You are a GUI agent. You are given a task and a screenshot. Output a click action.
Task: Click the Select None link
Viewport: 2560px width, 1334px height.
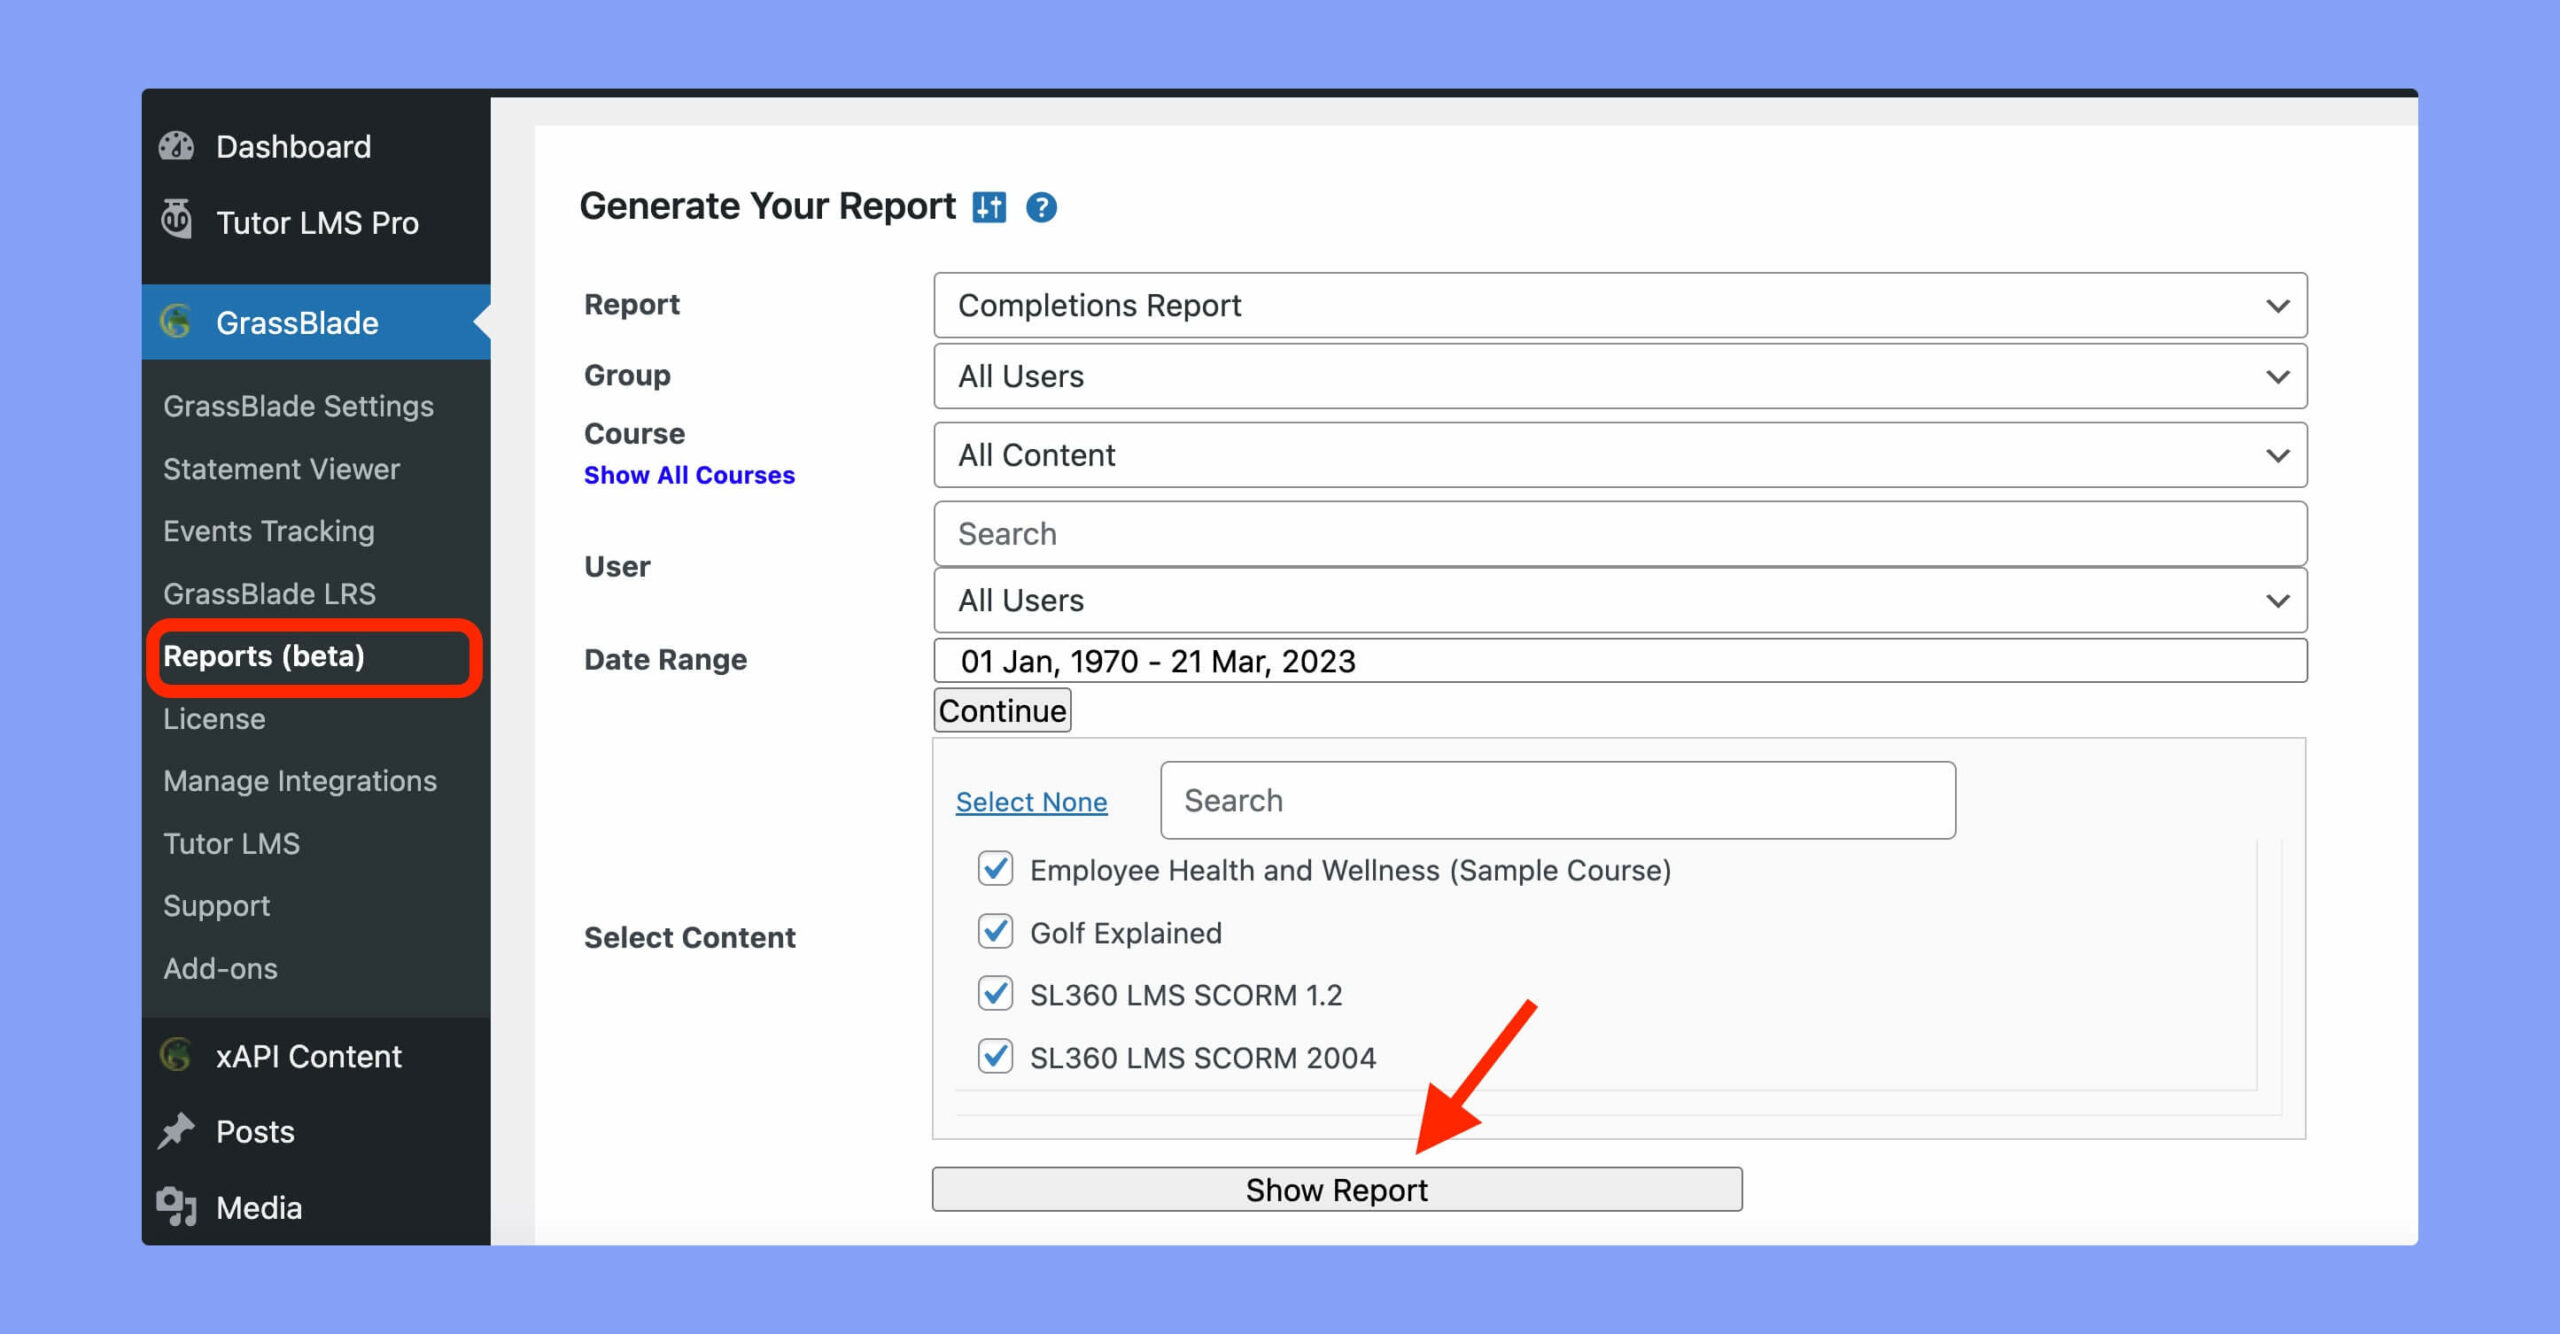pos(1031,799)
